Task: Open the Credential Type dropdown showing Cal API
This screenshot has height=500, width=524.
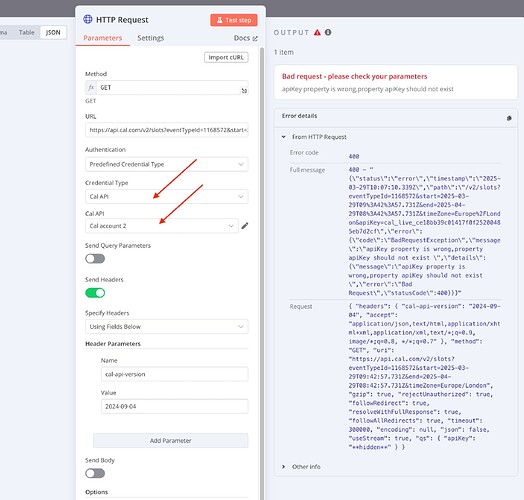Action: 166,197
